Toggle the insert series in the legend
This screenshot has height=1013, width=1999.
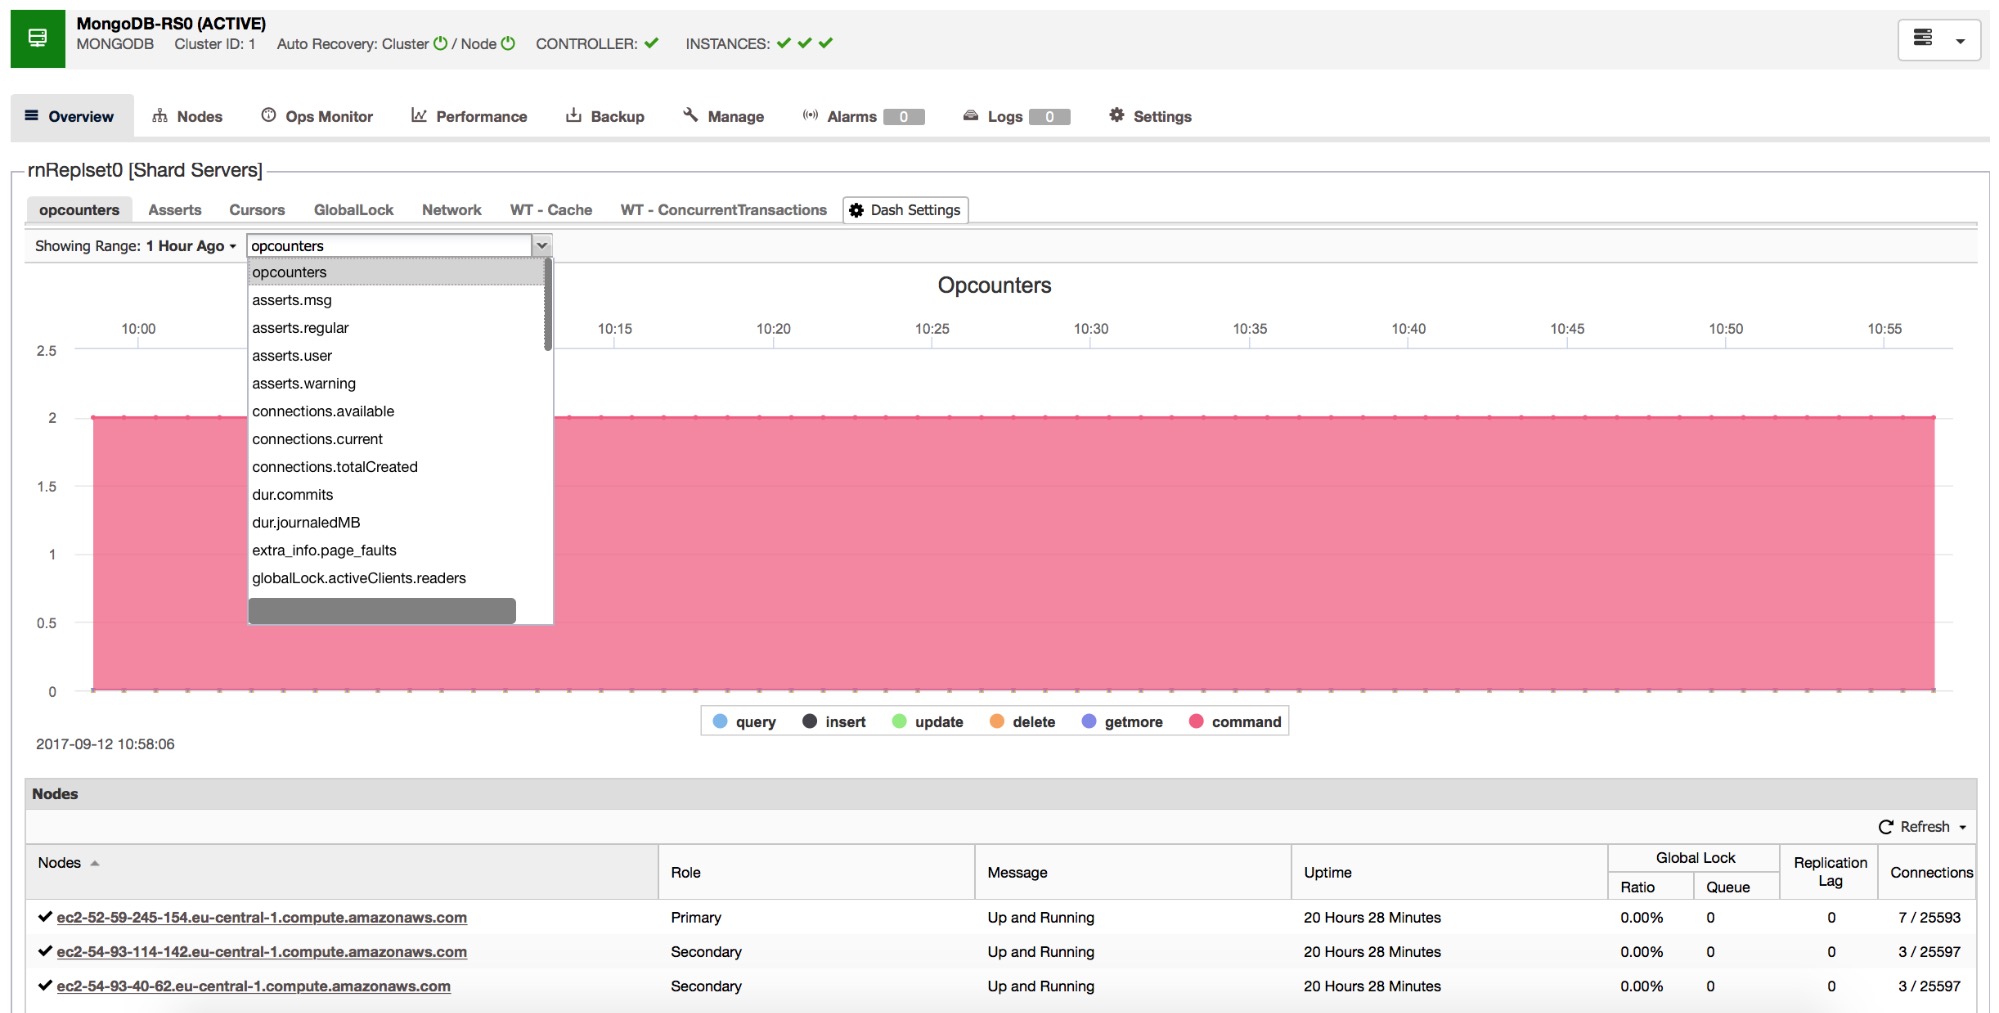(x=834, y=722)
